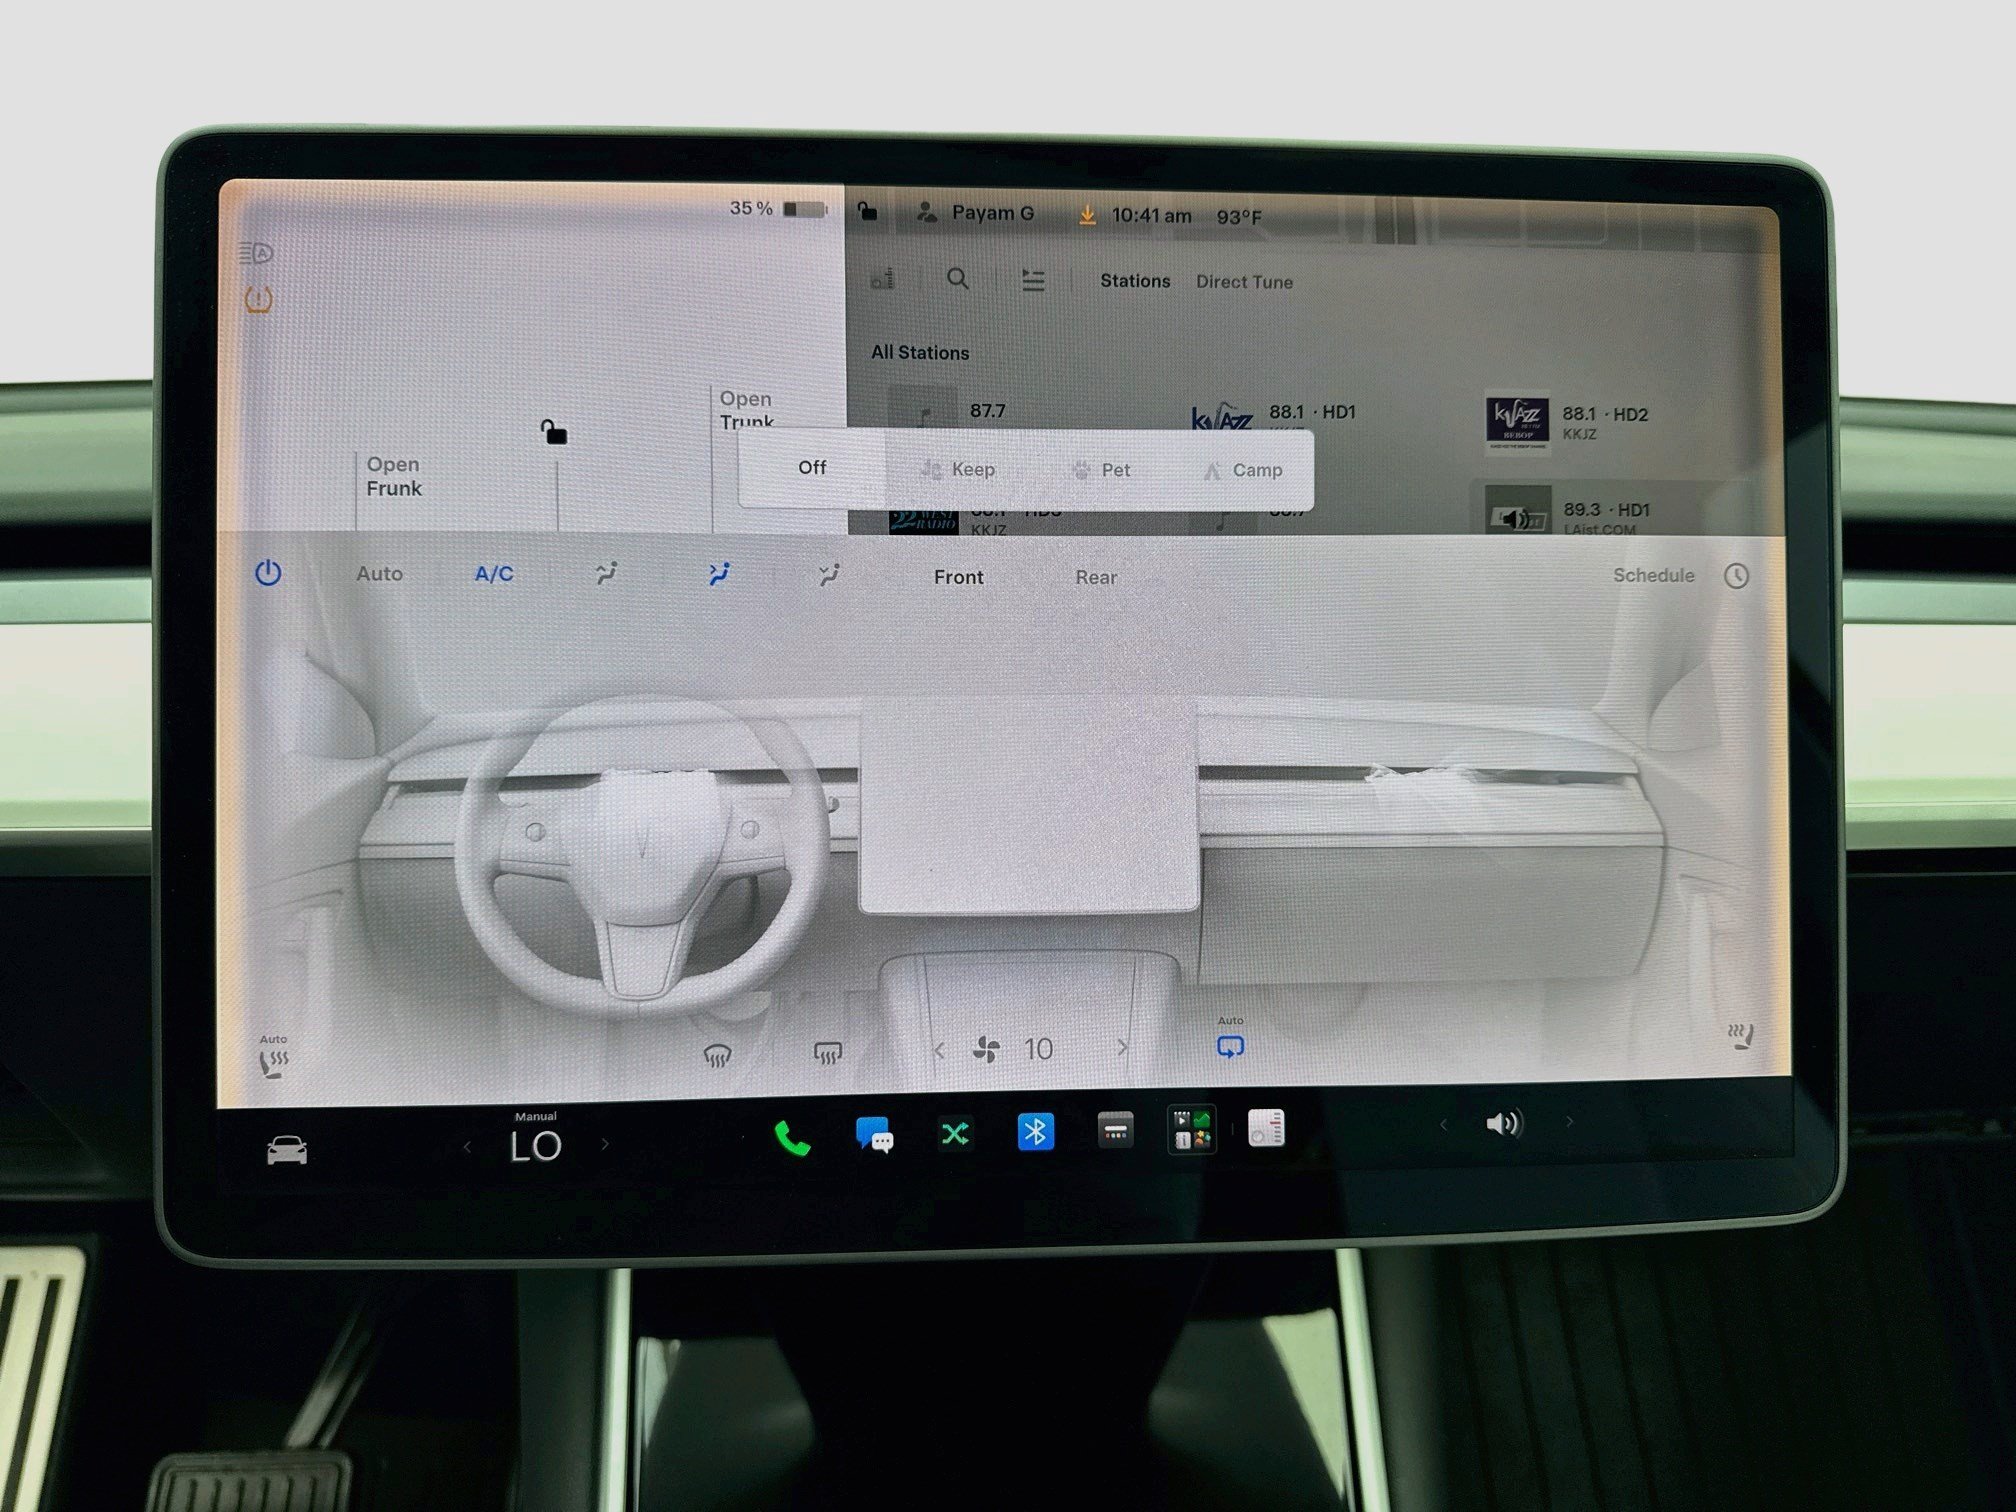Raise temperature with arrow right of LO
This screenshot has height=1512, width=2016.
[x=605, y=1144]
